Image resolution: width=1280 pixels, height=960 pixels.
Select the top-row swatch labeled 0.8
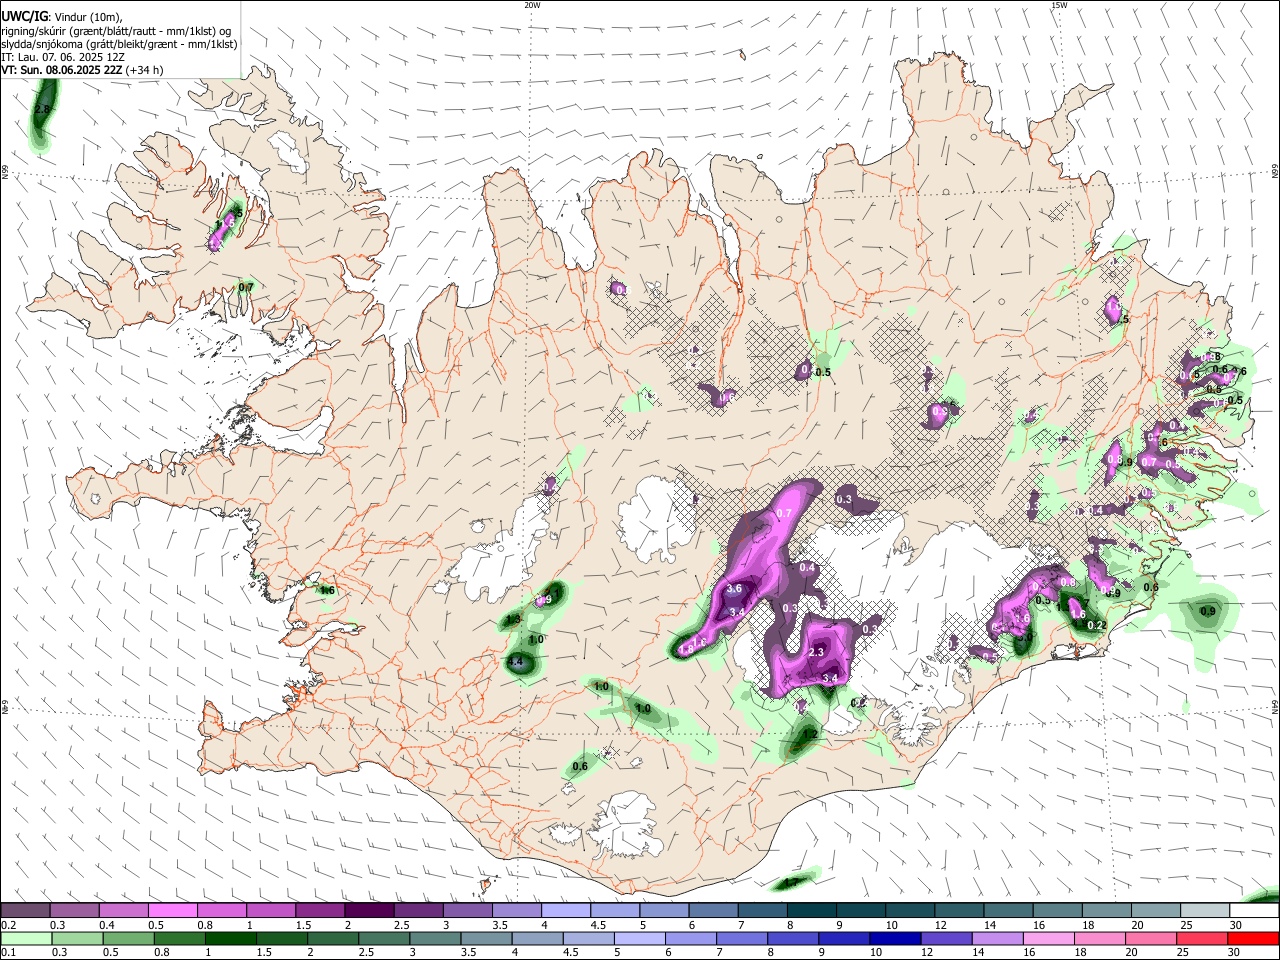(x=222, y=910)
